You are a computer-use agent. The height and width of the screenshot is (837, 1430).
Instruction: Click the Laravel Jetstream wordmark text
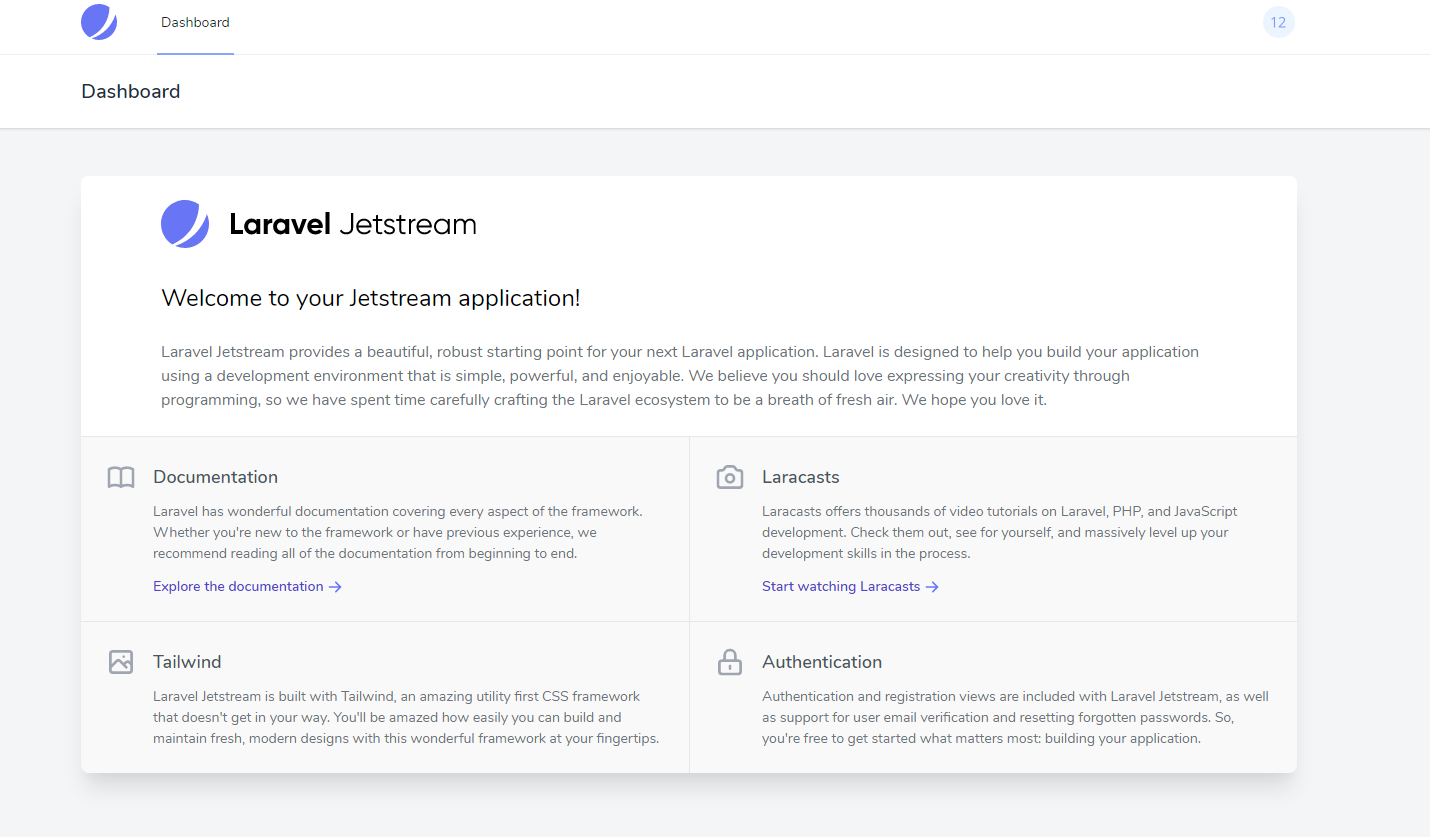pyautogui.click(x=353, y=224)
